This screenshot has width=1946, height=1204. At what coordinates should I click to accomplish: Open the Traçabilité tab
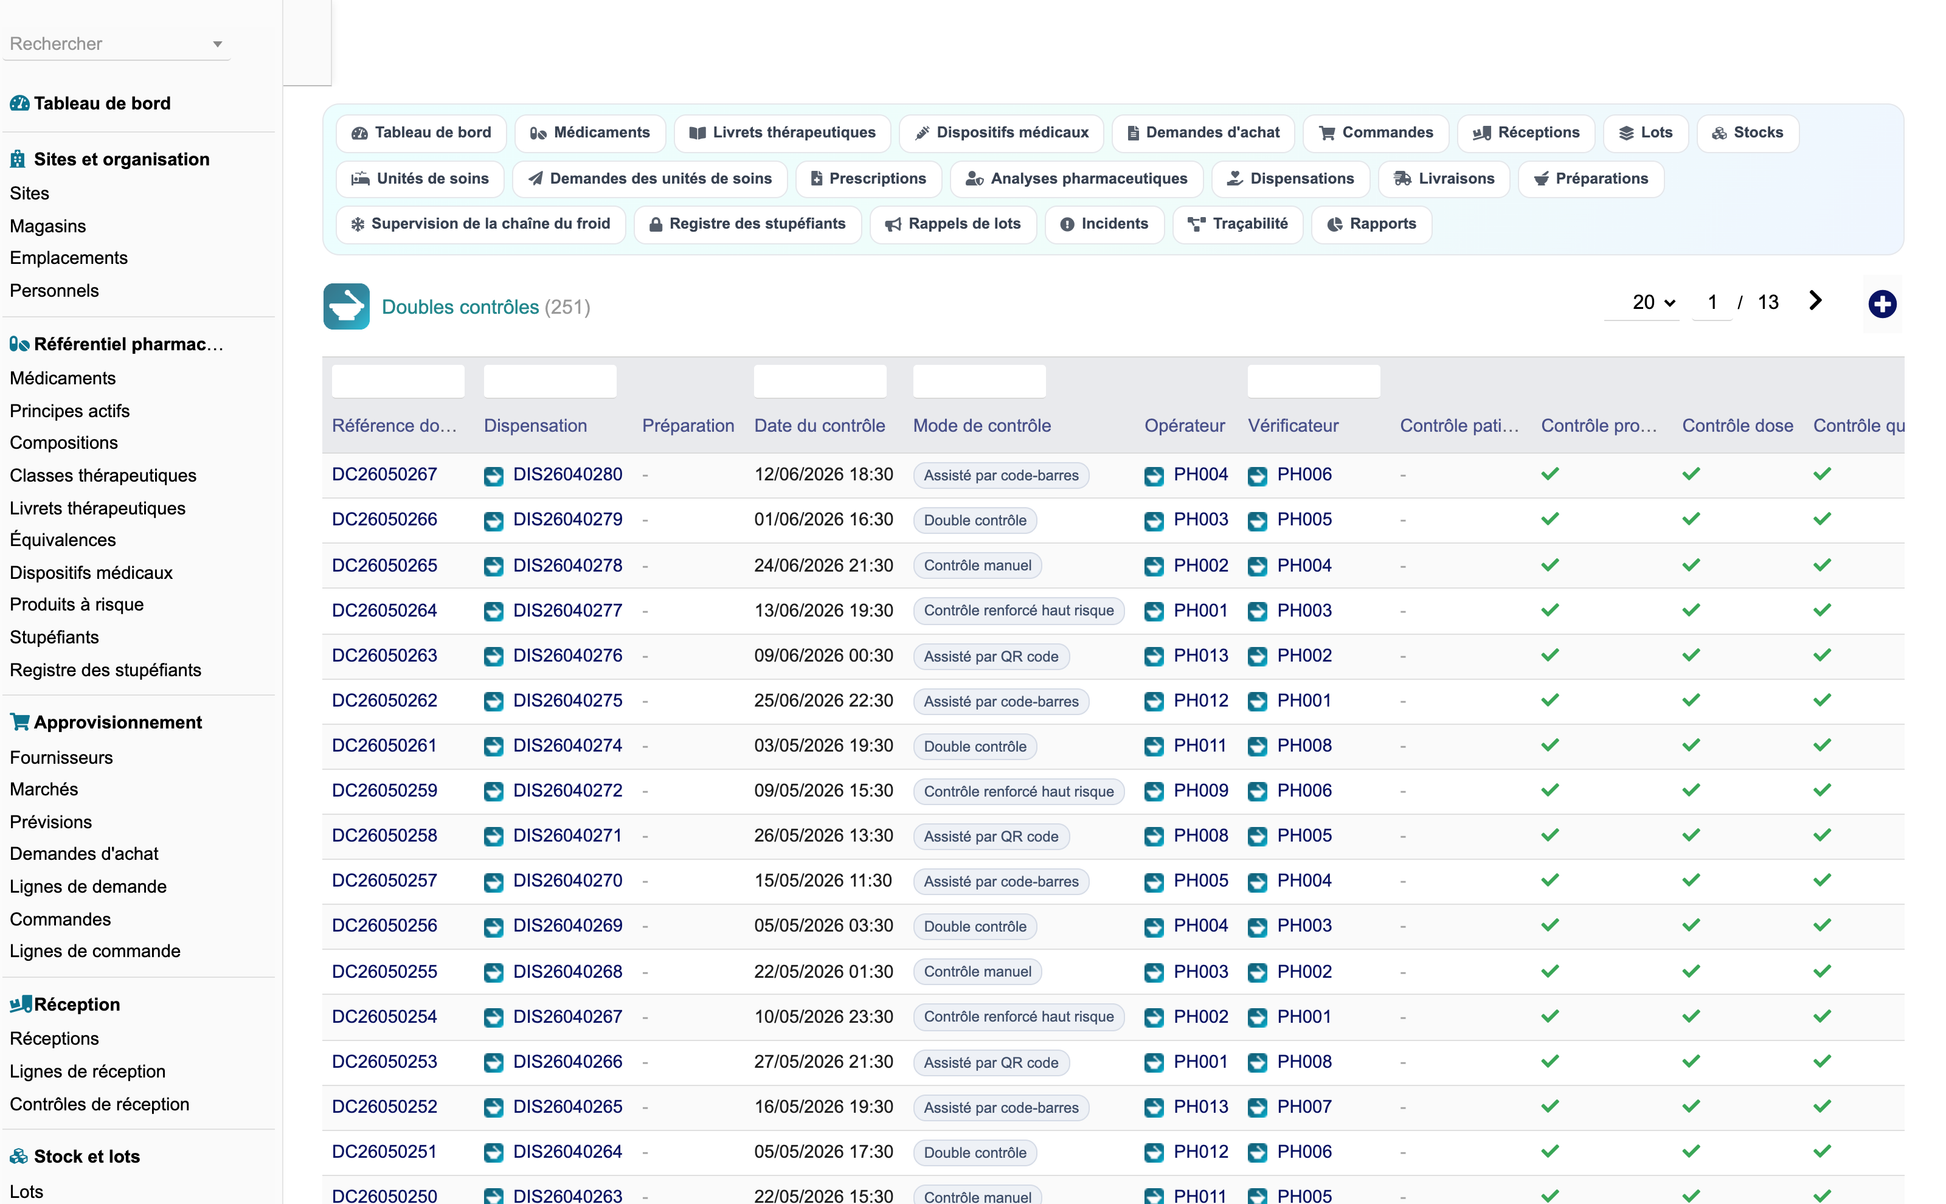click(1238, 224)
